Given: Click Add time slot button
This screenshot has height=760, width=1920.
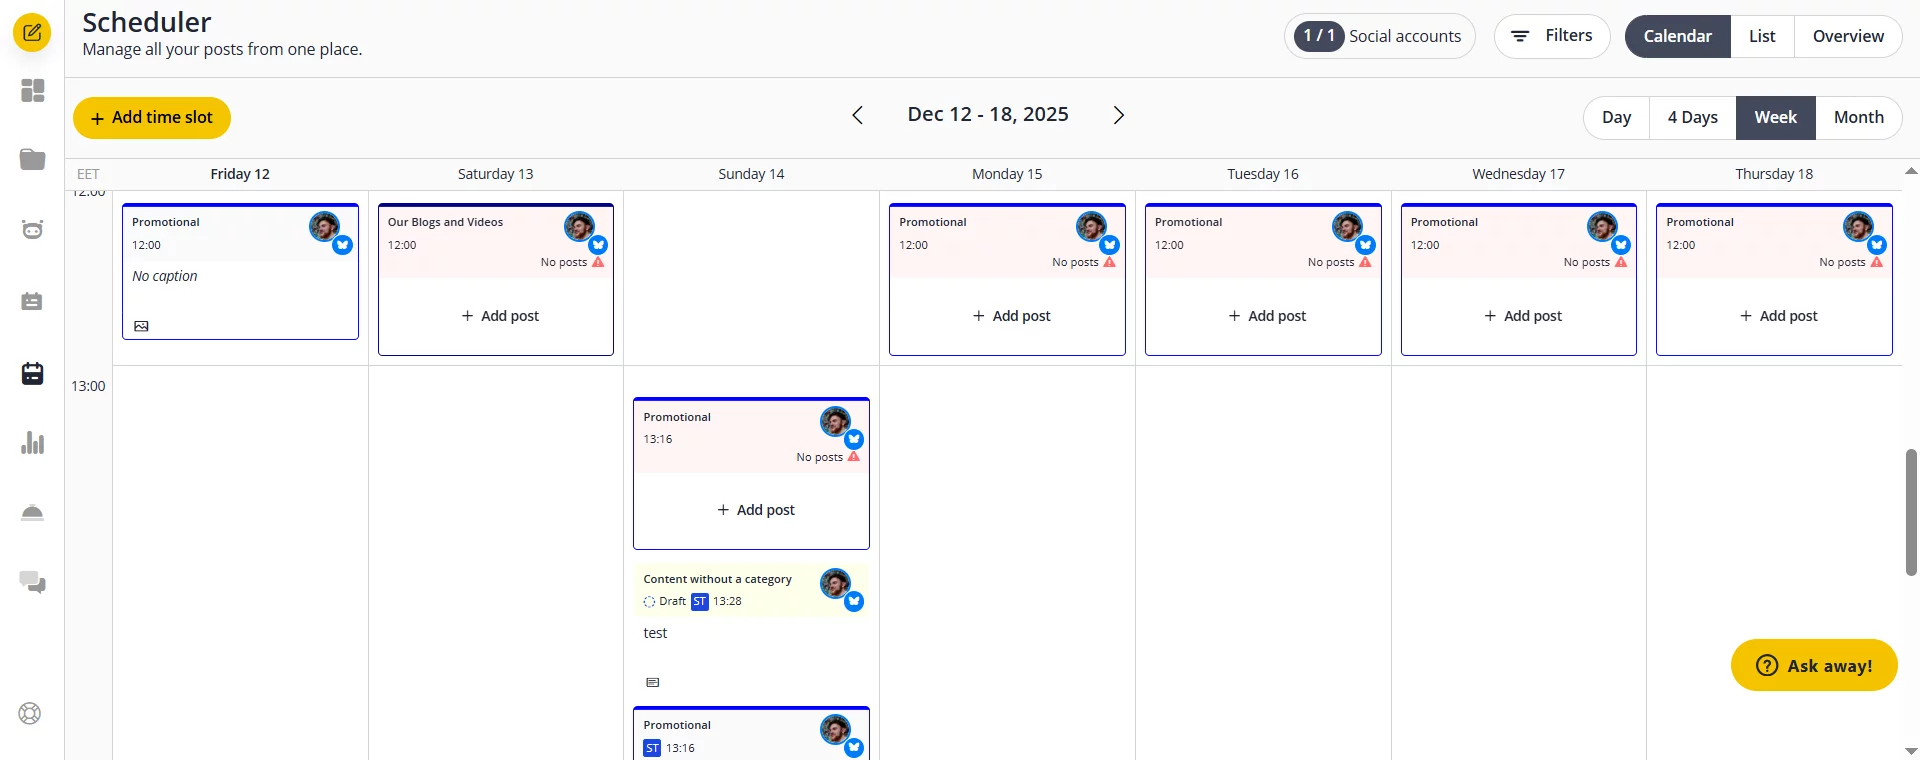Looking at the screenshot, I should 152,118.
